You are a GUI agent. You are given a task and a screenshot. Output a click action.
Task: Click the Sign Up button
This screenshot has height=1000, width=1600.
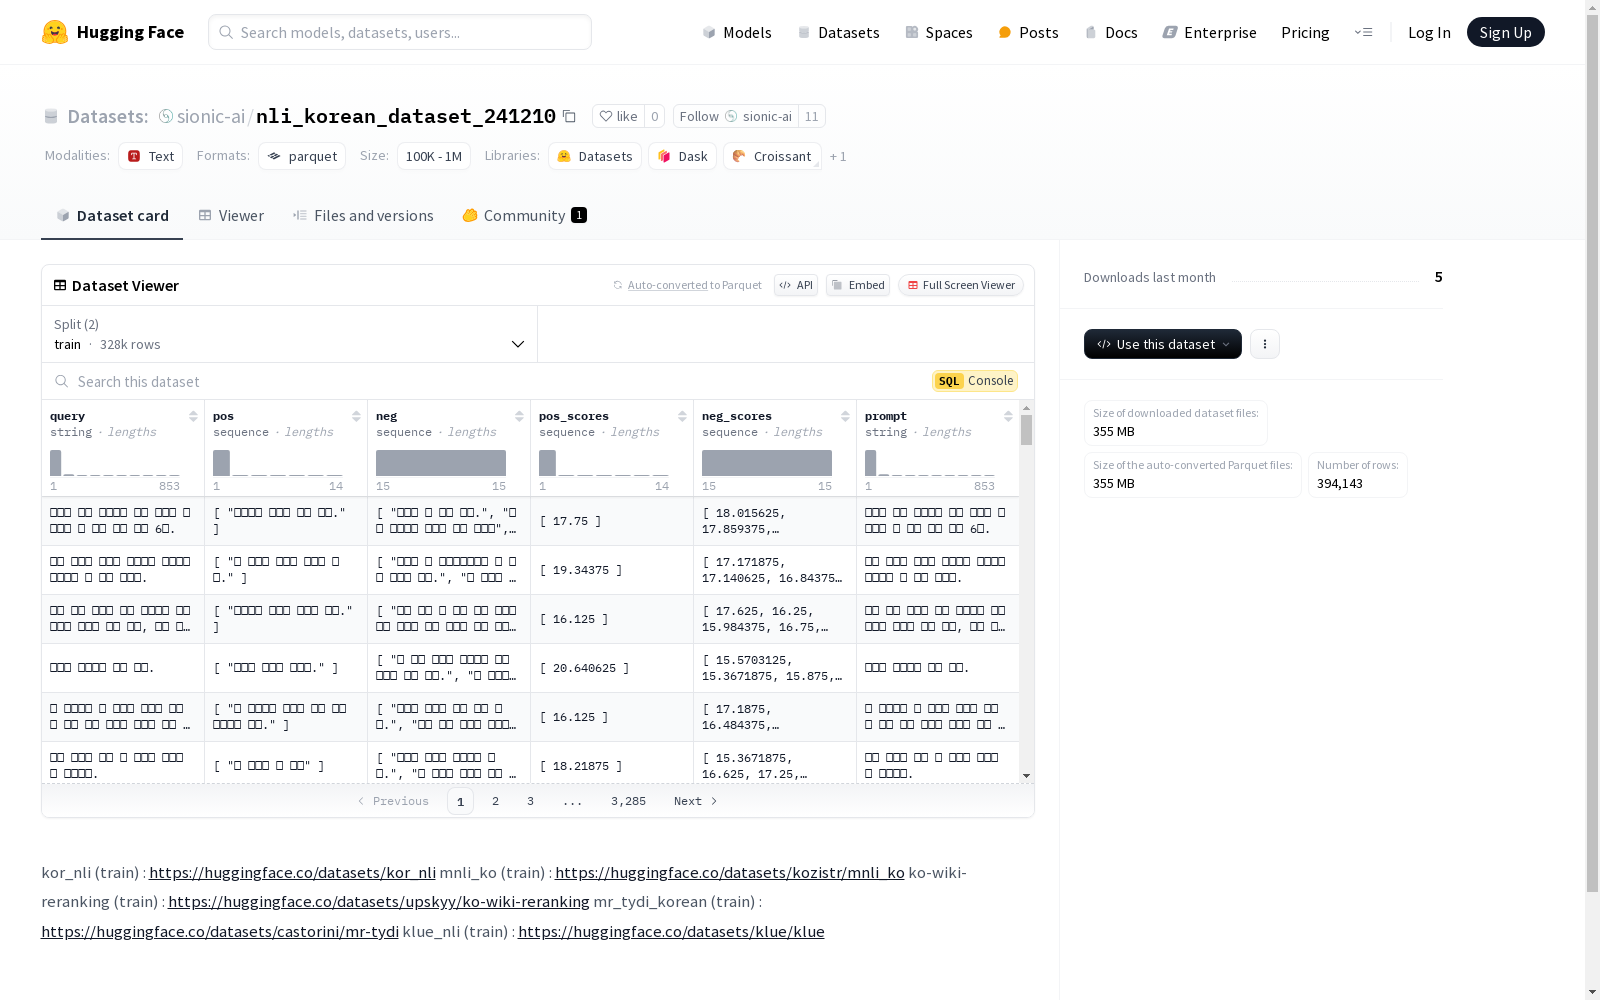pos(1505,32)
